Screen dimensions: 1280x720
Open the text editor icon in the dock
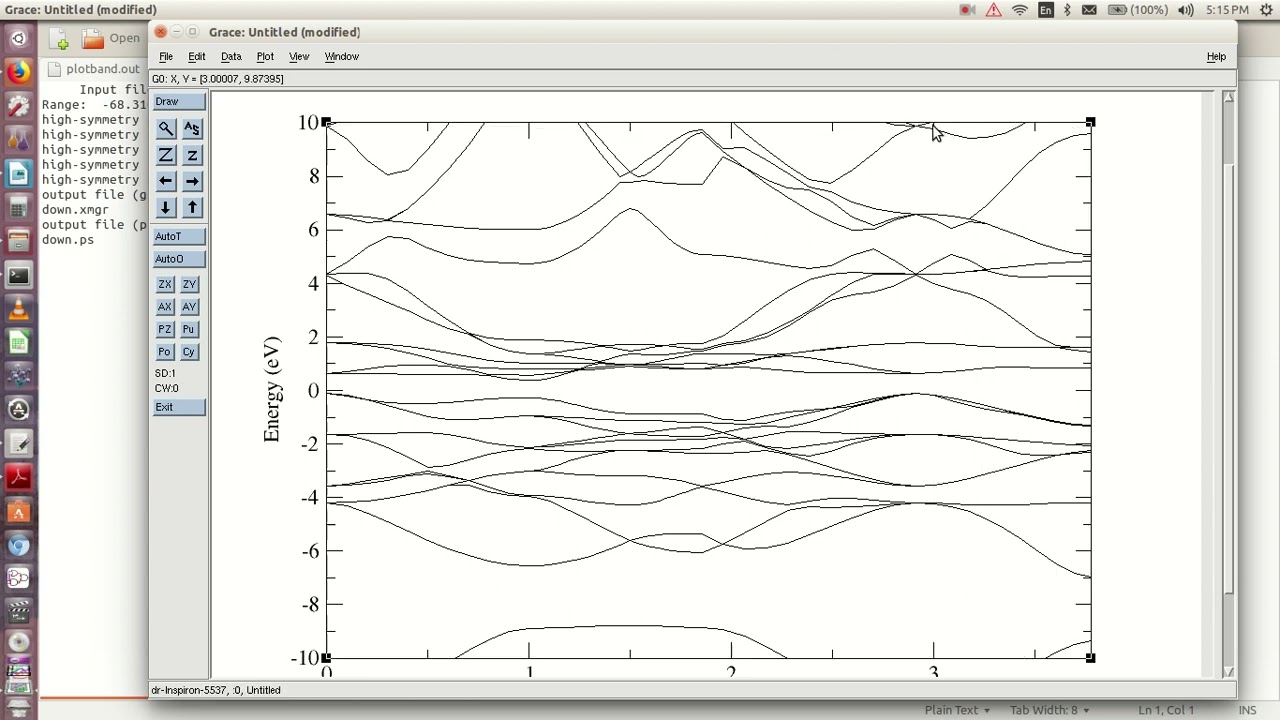19,444
